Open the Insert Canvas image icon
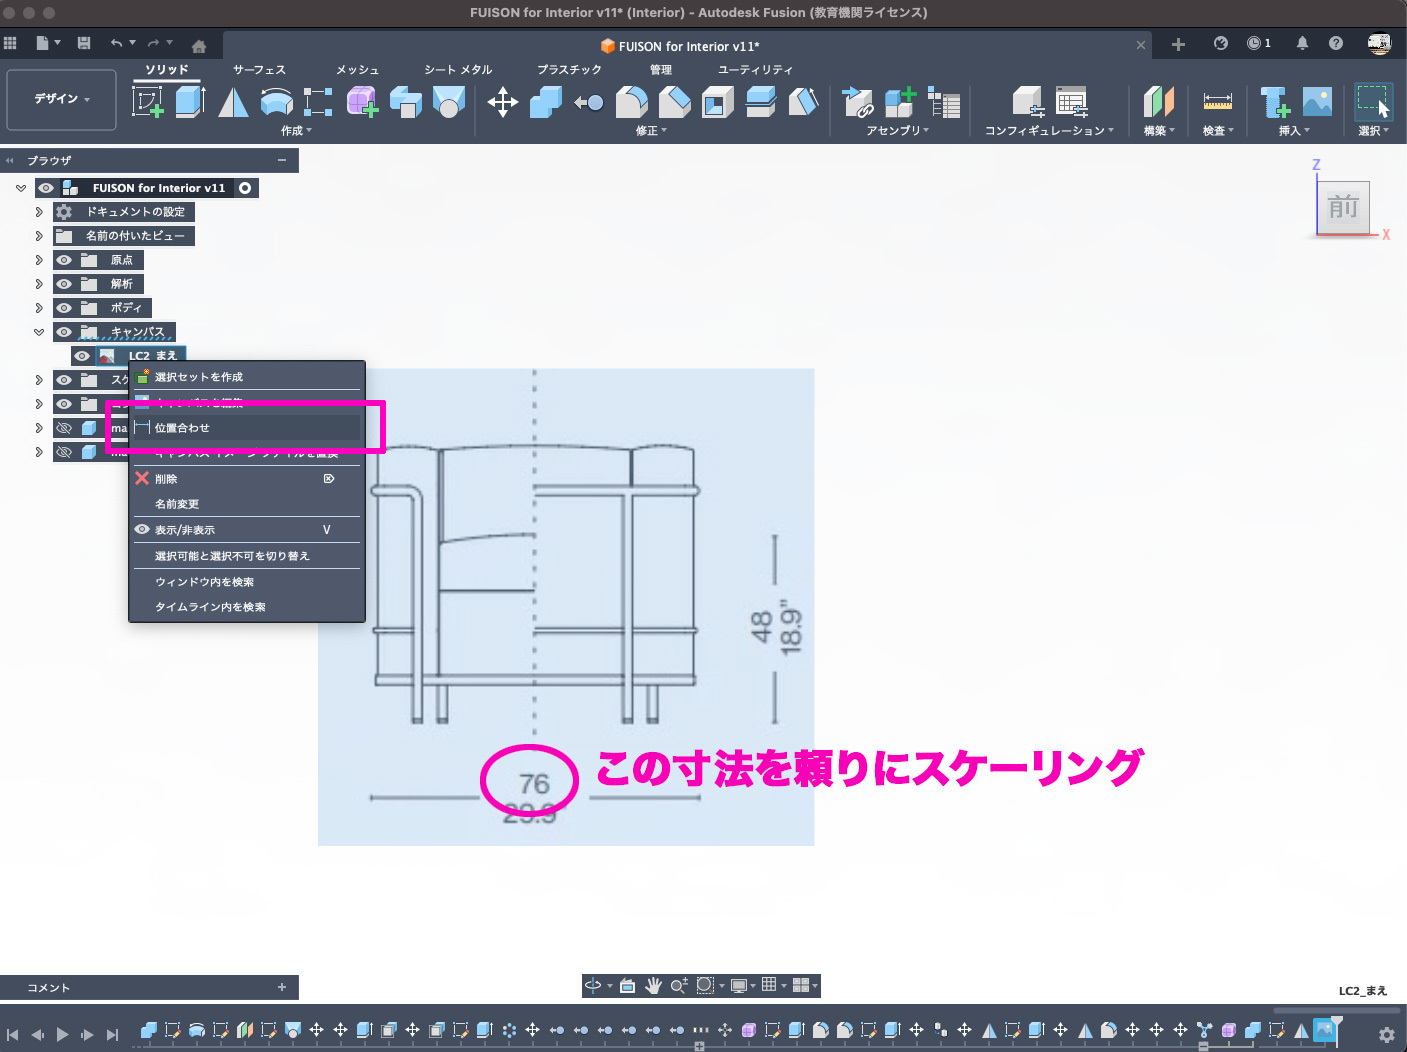 click(1317, 101)
